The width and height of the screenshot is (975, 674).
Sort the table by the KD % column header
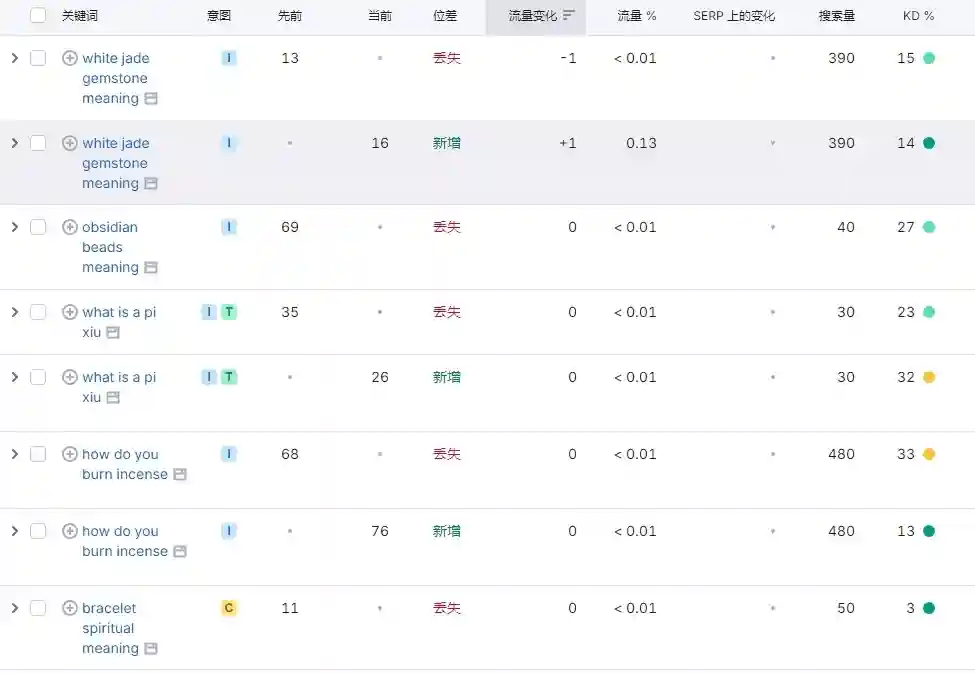point(918,16)
